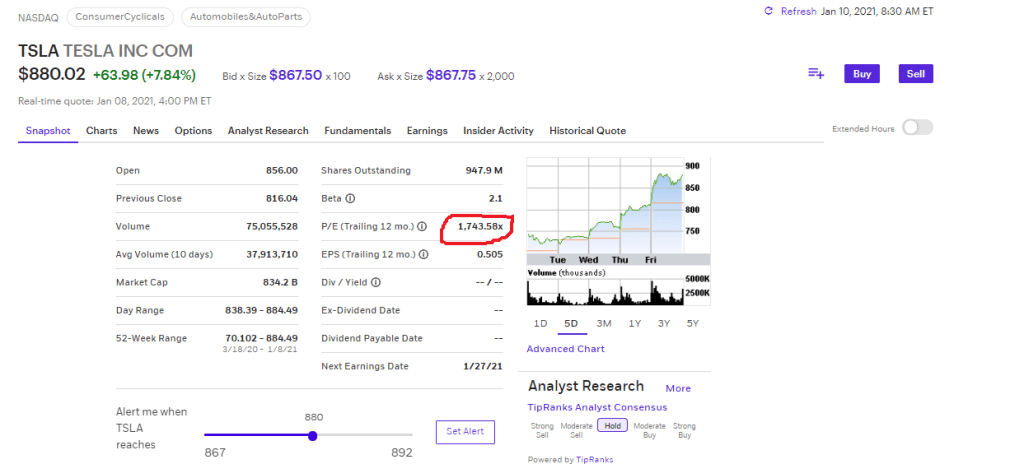The width and height of the screenshot is (1024, 464).
Task: Click the add-to-watchlist icon beside Buy
Action: (816, 73)
